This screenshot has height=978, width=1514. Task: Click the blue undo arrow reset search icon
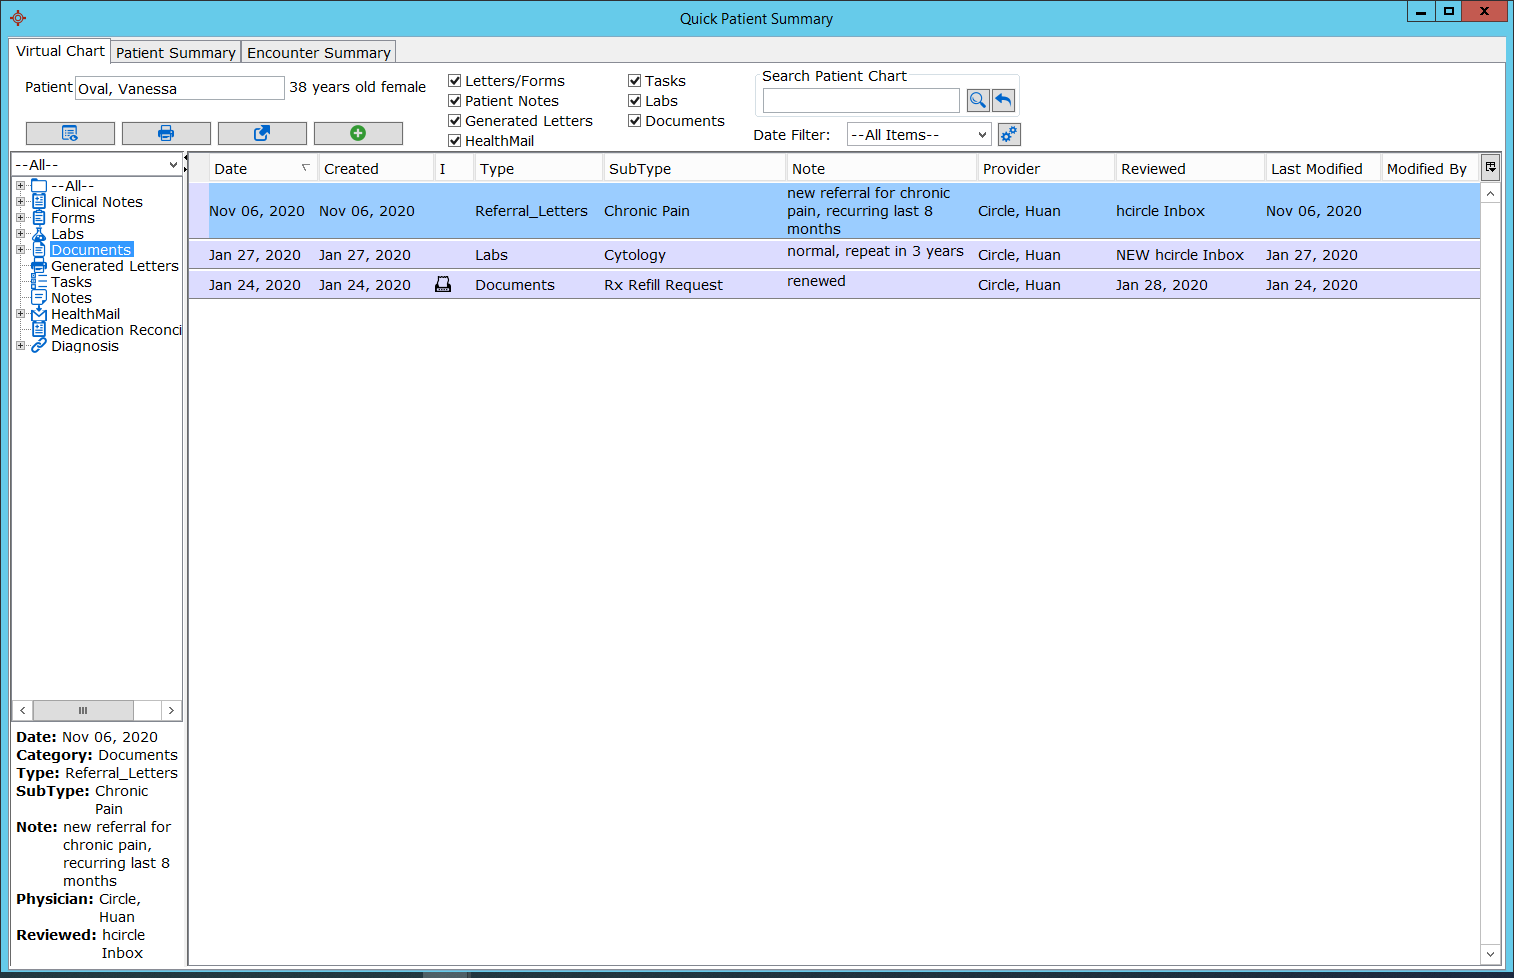coord(1003,100)
